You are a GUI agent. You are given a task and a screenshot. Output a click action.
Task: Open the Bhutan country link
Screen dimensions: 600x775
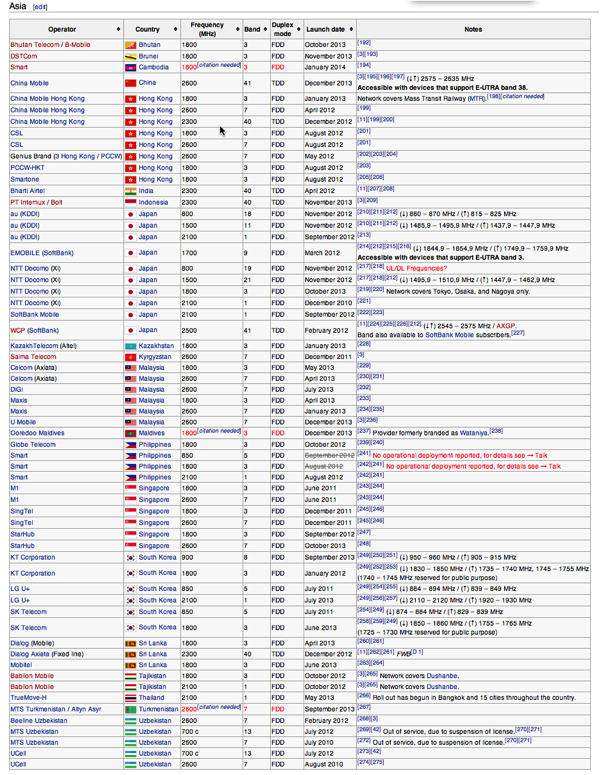click(149, 44)
